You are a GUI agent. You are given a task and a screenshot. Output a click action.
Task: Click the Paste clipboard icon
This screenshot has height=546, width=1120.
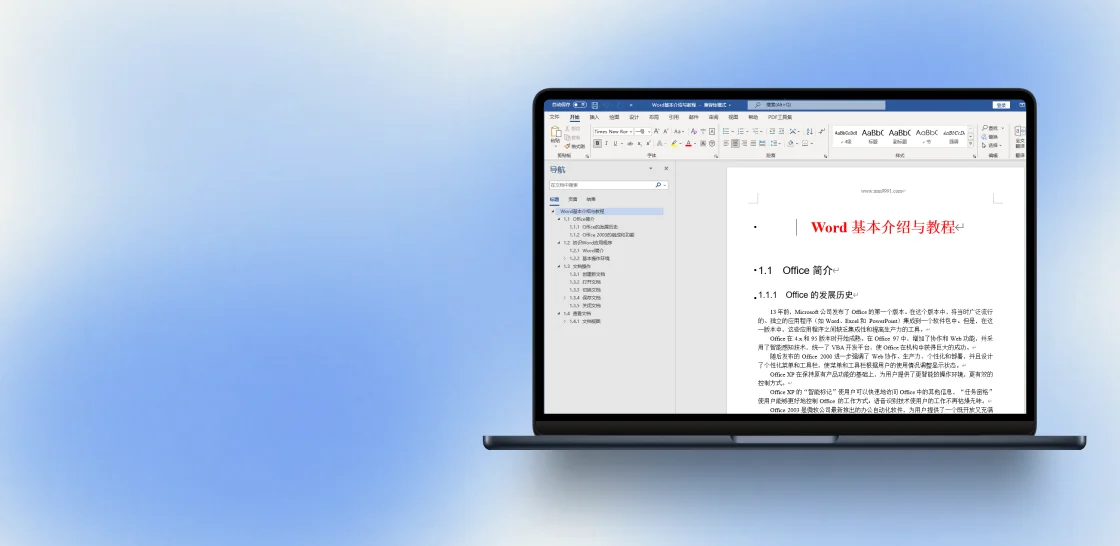556,131
